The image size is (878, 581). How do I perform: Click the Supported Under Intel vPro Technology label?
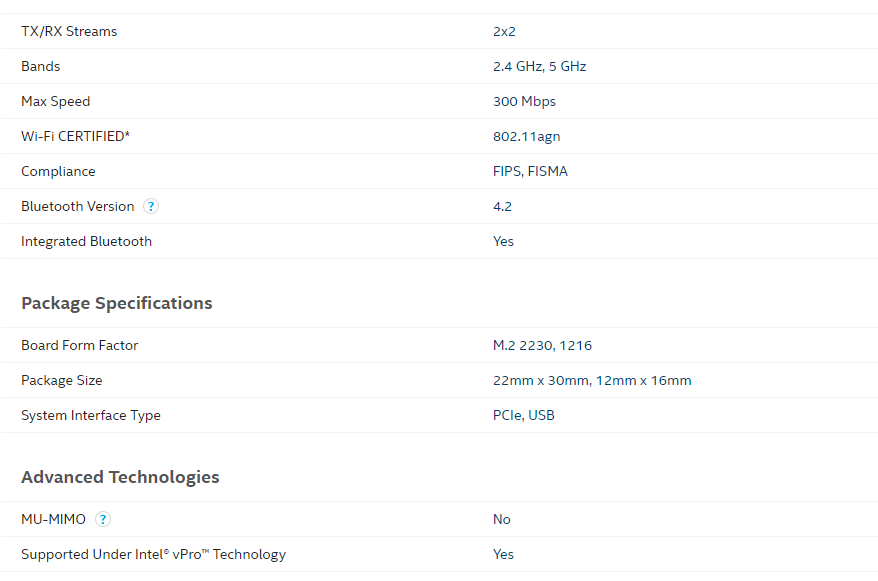153,554
